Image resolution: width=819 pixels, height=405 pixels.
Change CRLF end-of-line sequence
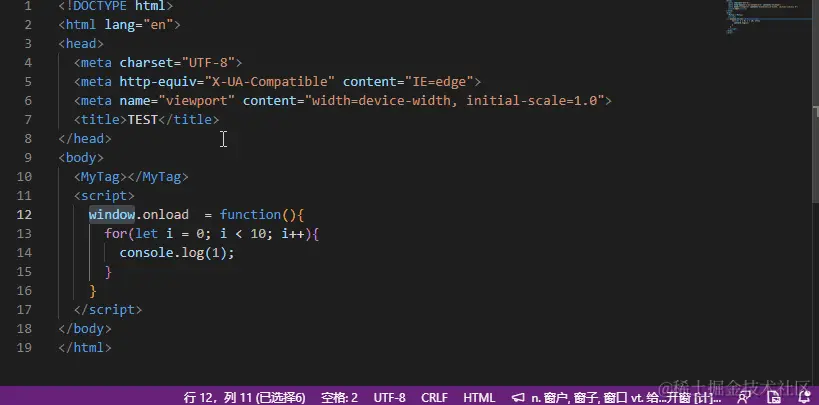[434, 398]
